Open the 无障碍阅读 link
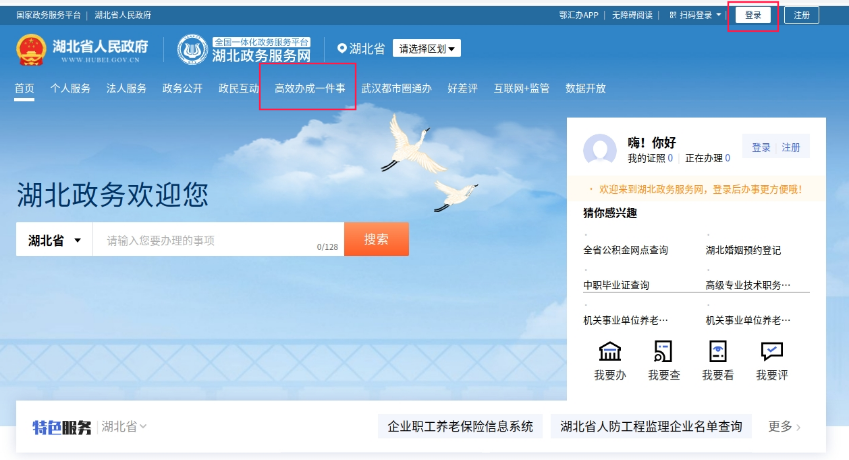Screen dimensions: 849x460 coord(632,15)
